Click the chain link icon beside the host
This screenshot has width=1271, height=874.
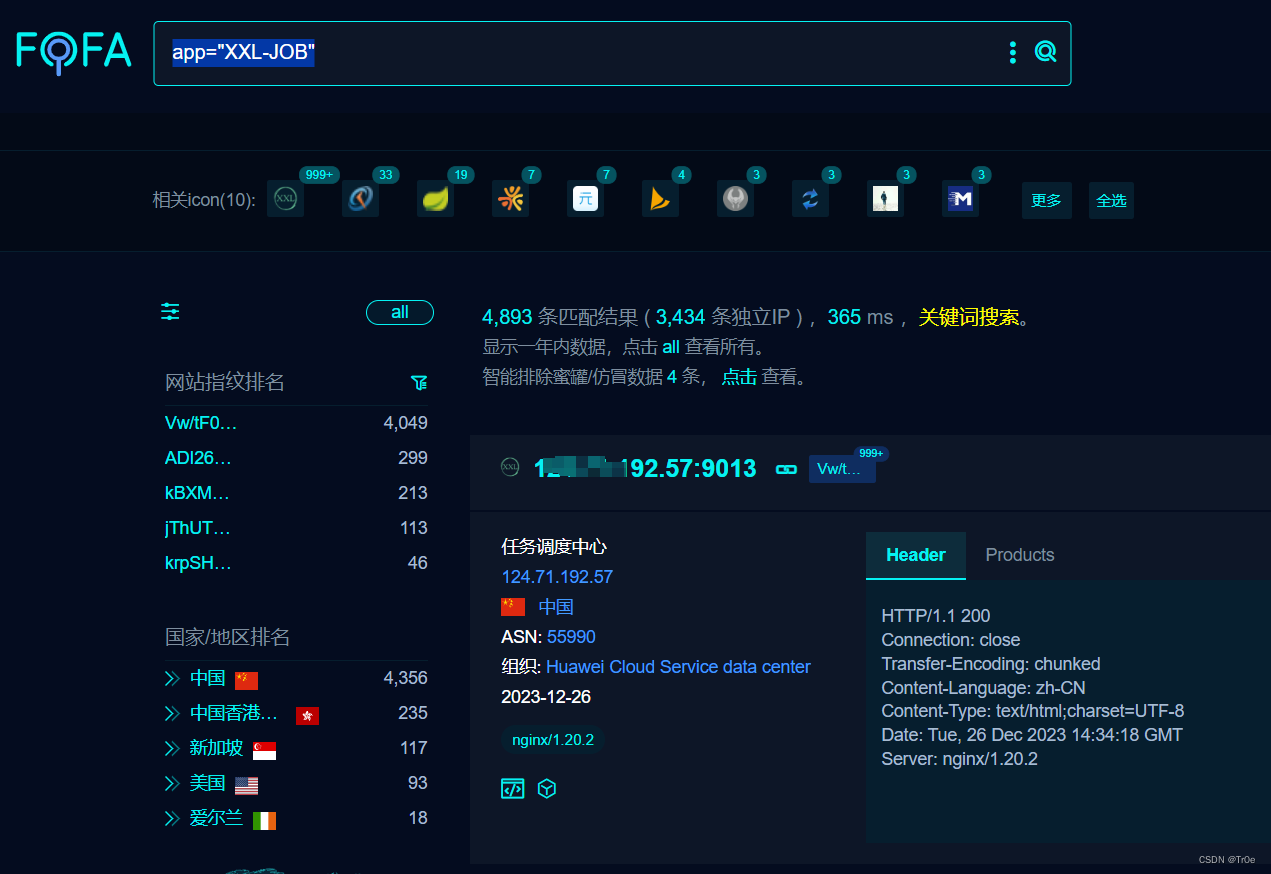(786, 468)
